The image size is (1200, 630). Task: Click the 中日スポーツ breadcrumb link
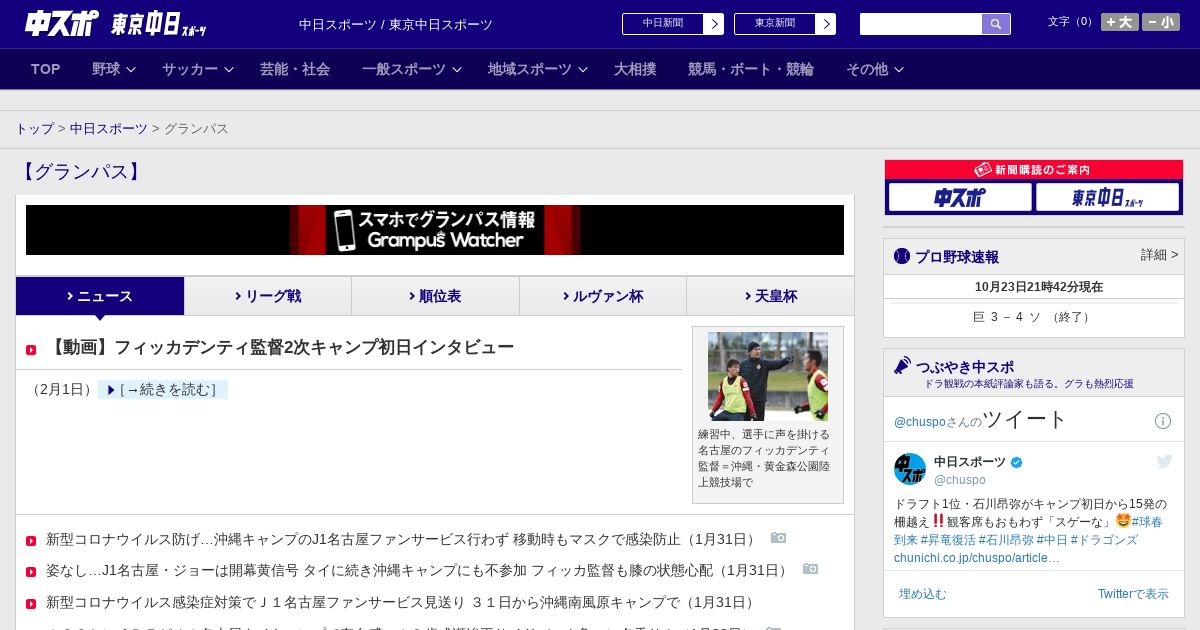[109, 129]
